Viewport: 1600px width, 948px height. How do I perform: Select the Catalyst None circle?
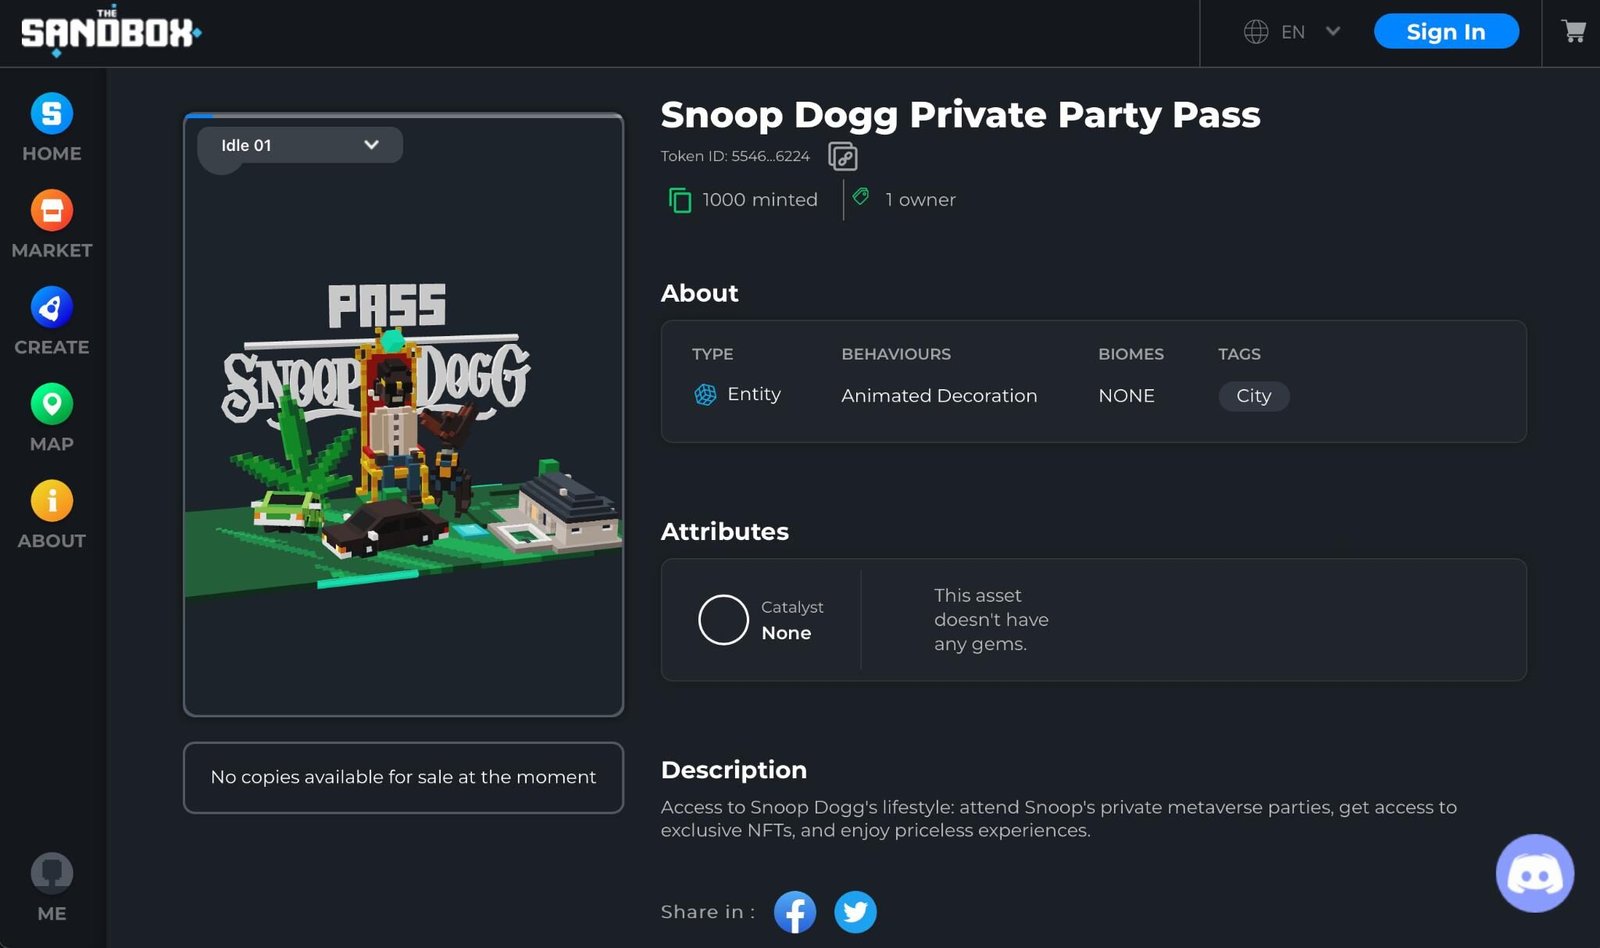(724, 620)
